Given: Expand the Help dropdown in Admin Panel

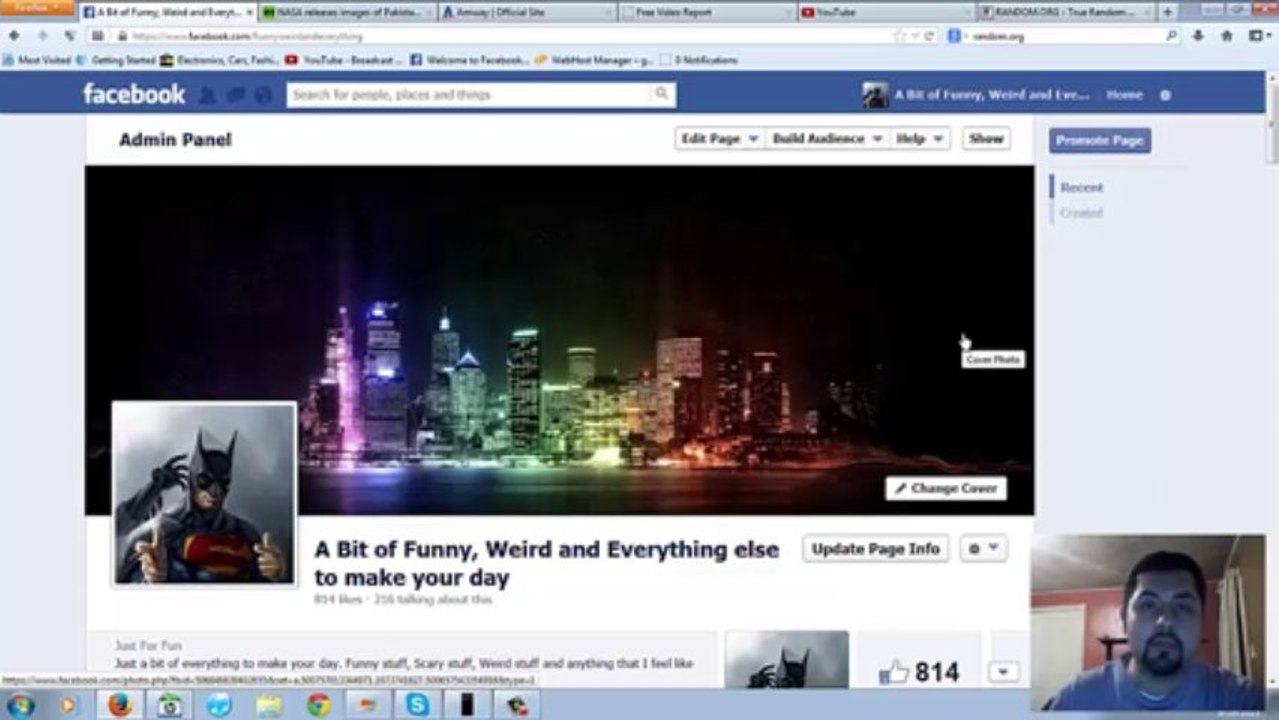Looking at the screenshot, I should pyautogui.click(x=920, y=138).
